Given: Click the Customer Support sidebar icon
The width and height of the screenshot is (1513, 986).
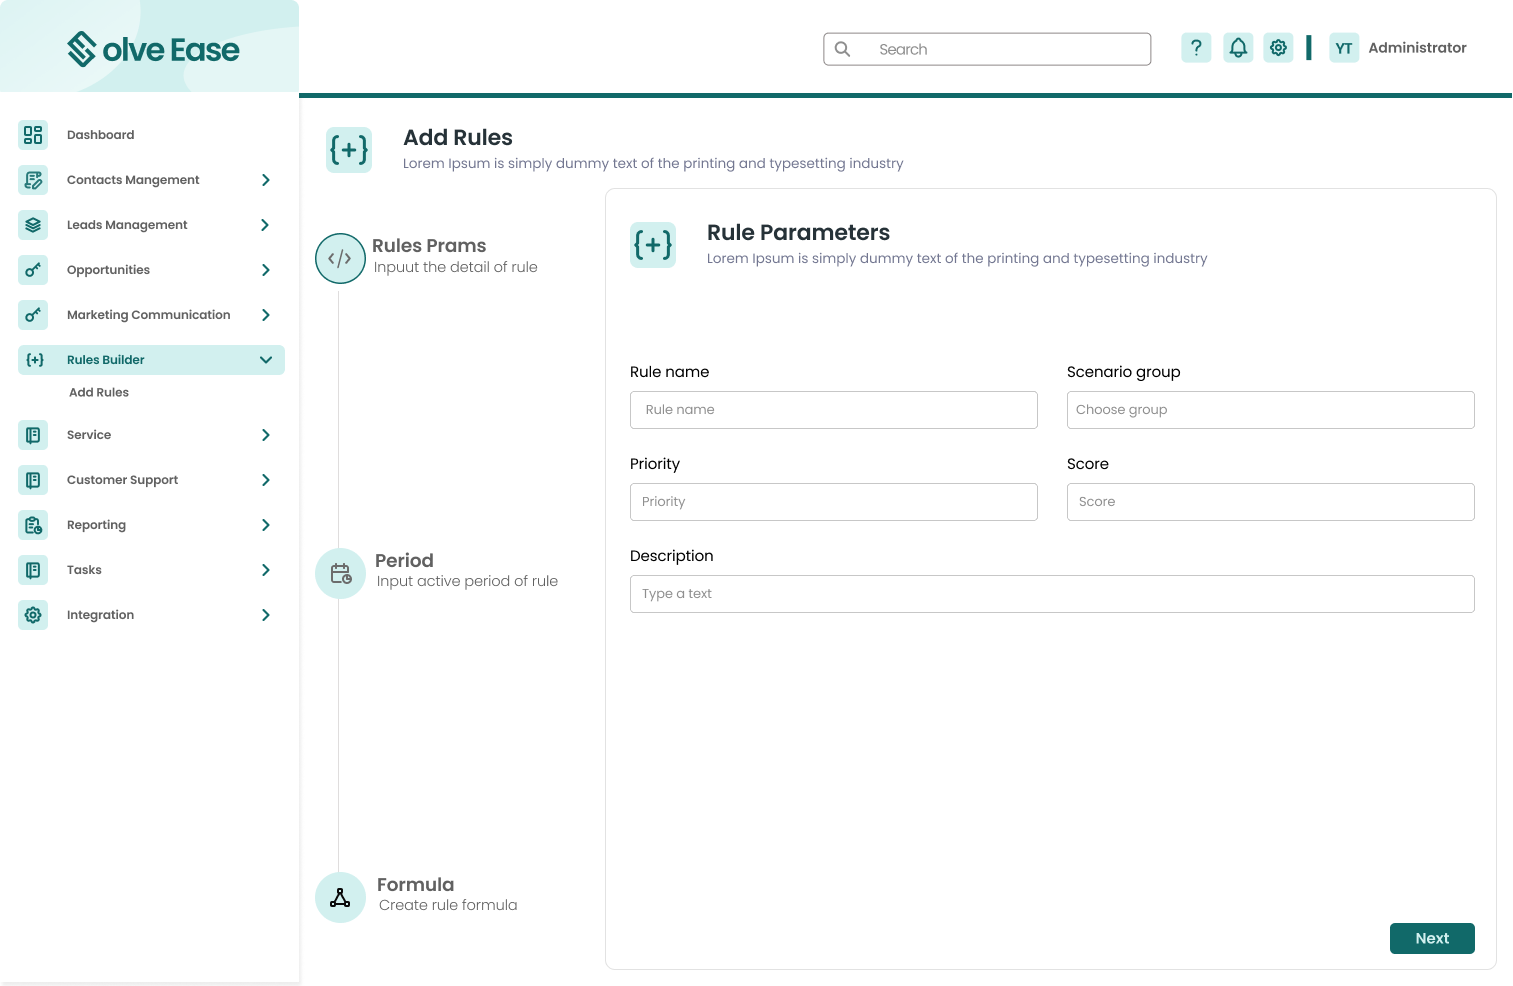Looking at the screenshot, I should pyautogui.click(x=33, y=480).
